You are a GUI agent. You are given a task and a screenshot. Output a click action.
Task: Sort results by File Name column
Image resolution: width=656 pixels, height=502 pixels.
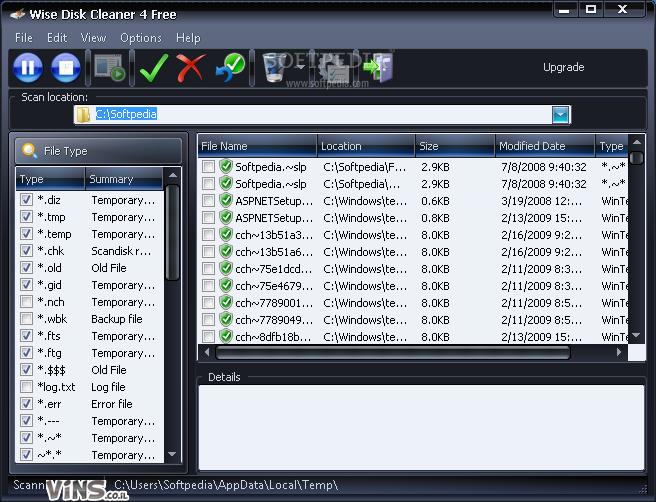257,146
